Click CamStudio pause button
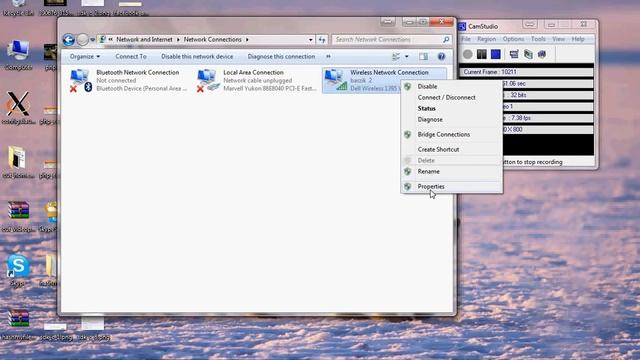 [x=482, y=54]
